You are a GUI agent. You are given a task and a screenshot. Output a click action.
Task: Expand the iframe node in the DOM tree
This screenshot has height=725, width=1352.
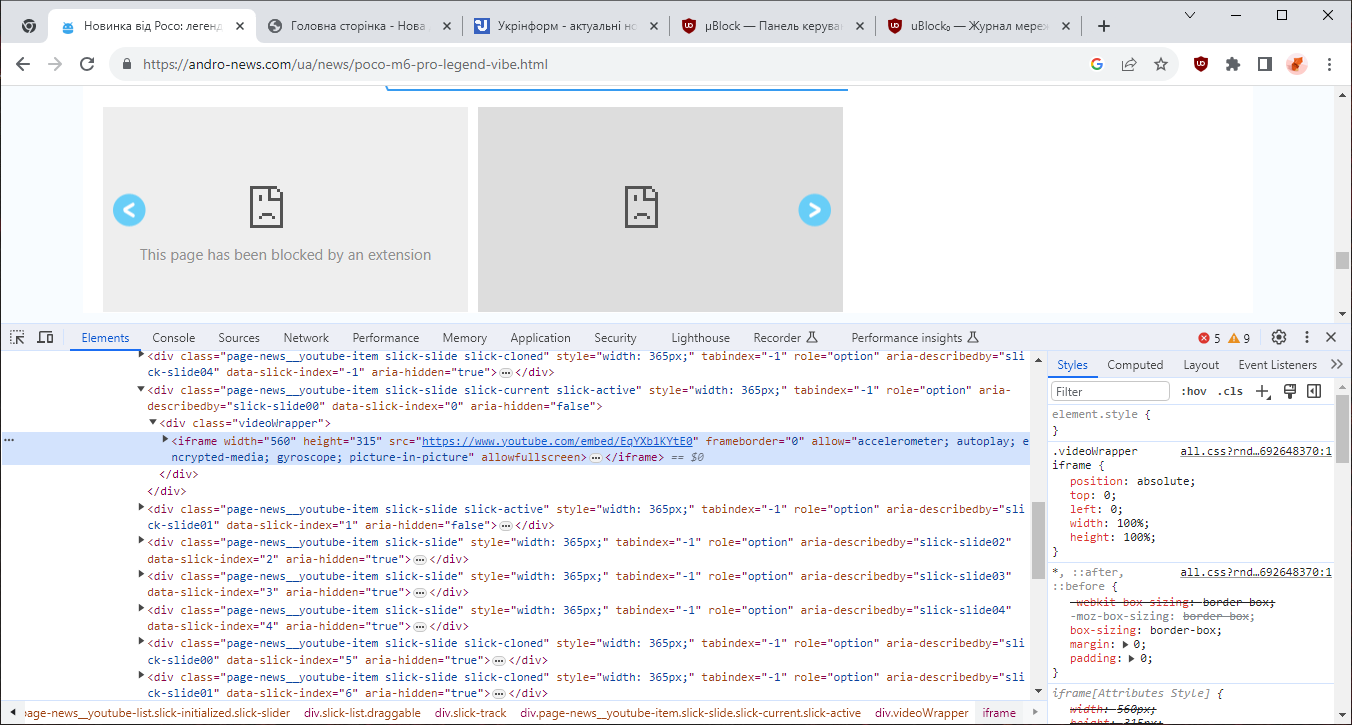click(166, 440)
